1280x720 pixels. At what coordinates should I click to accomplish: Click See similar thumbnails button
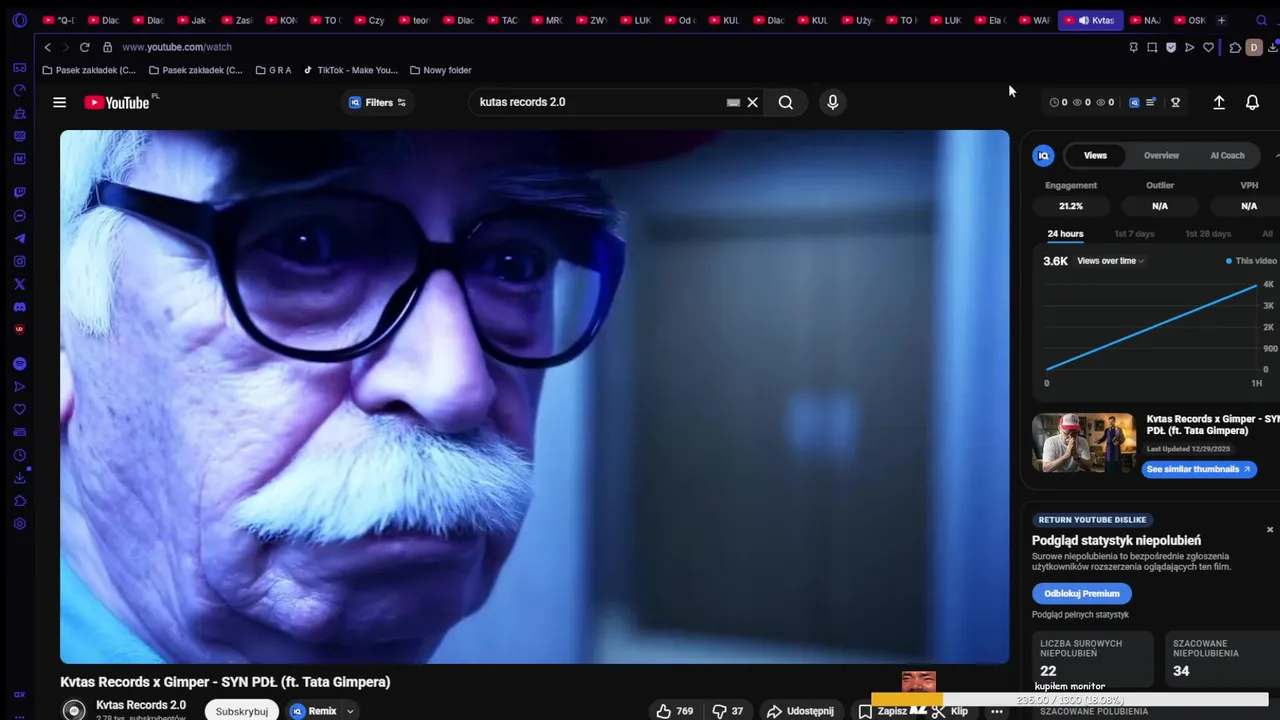[x=1198, y=469]
